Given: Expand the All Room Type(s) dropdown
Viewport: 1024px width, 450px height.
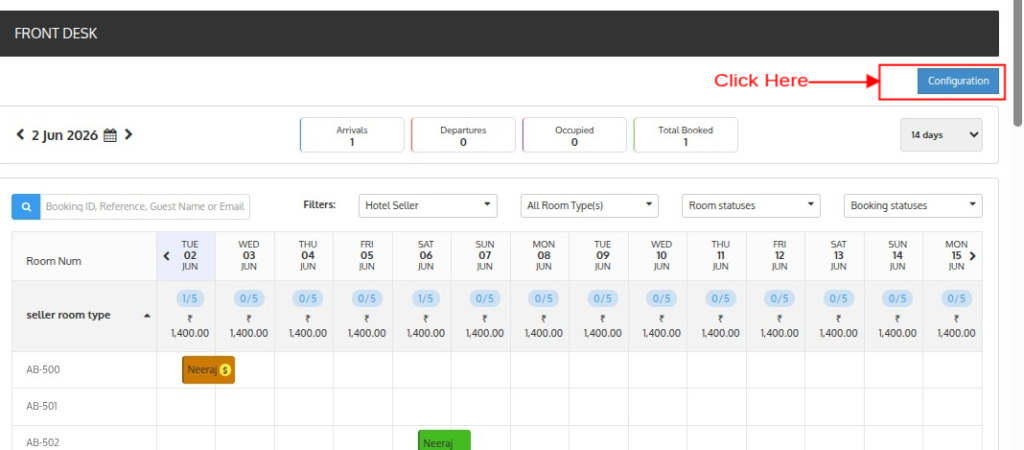Looking at the screenshot, I should click(589, 206).
